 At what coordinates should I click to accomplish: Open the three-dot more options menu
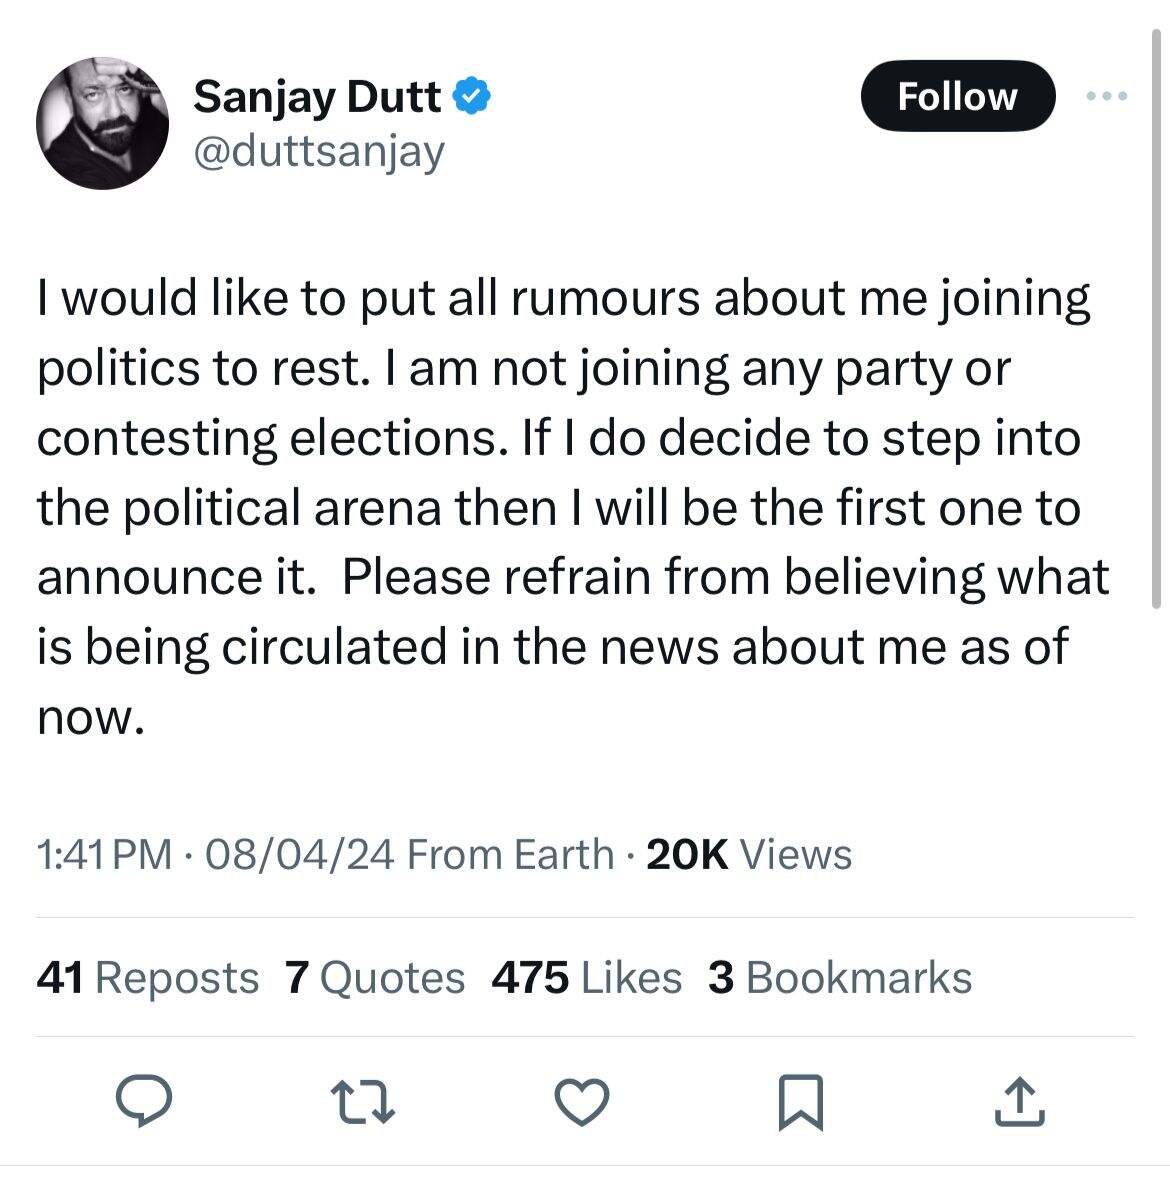pos(1107,96)
